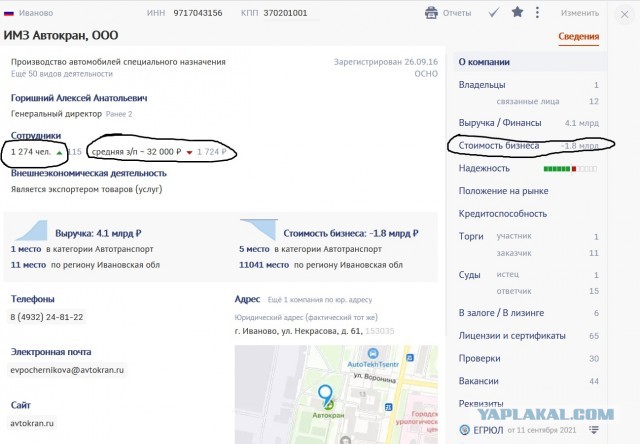This screenshot has width=640, height=444.
Task: Open Положение на рынке section
Action: pos(503,191)
